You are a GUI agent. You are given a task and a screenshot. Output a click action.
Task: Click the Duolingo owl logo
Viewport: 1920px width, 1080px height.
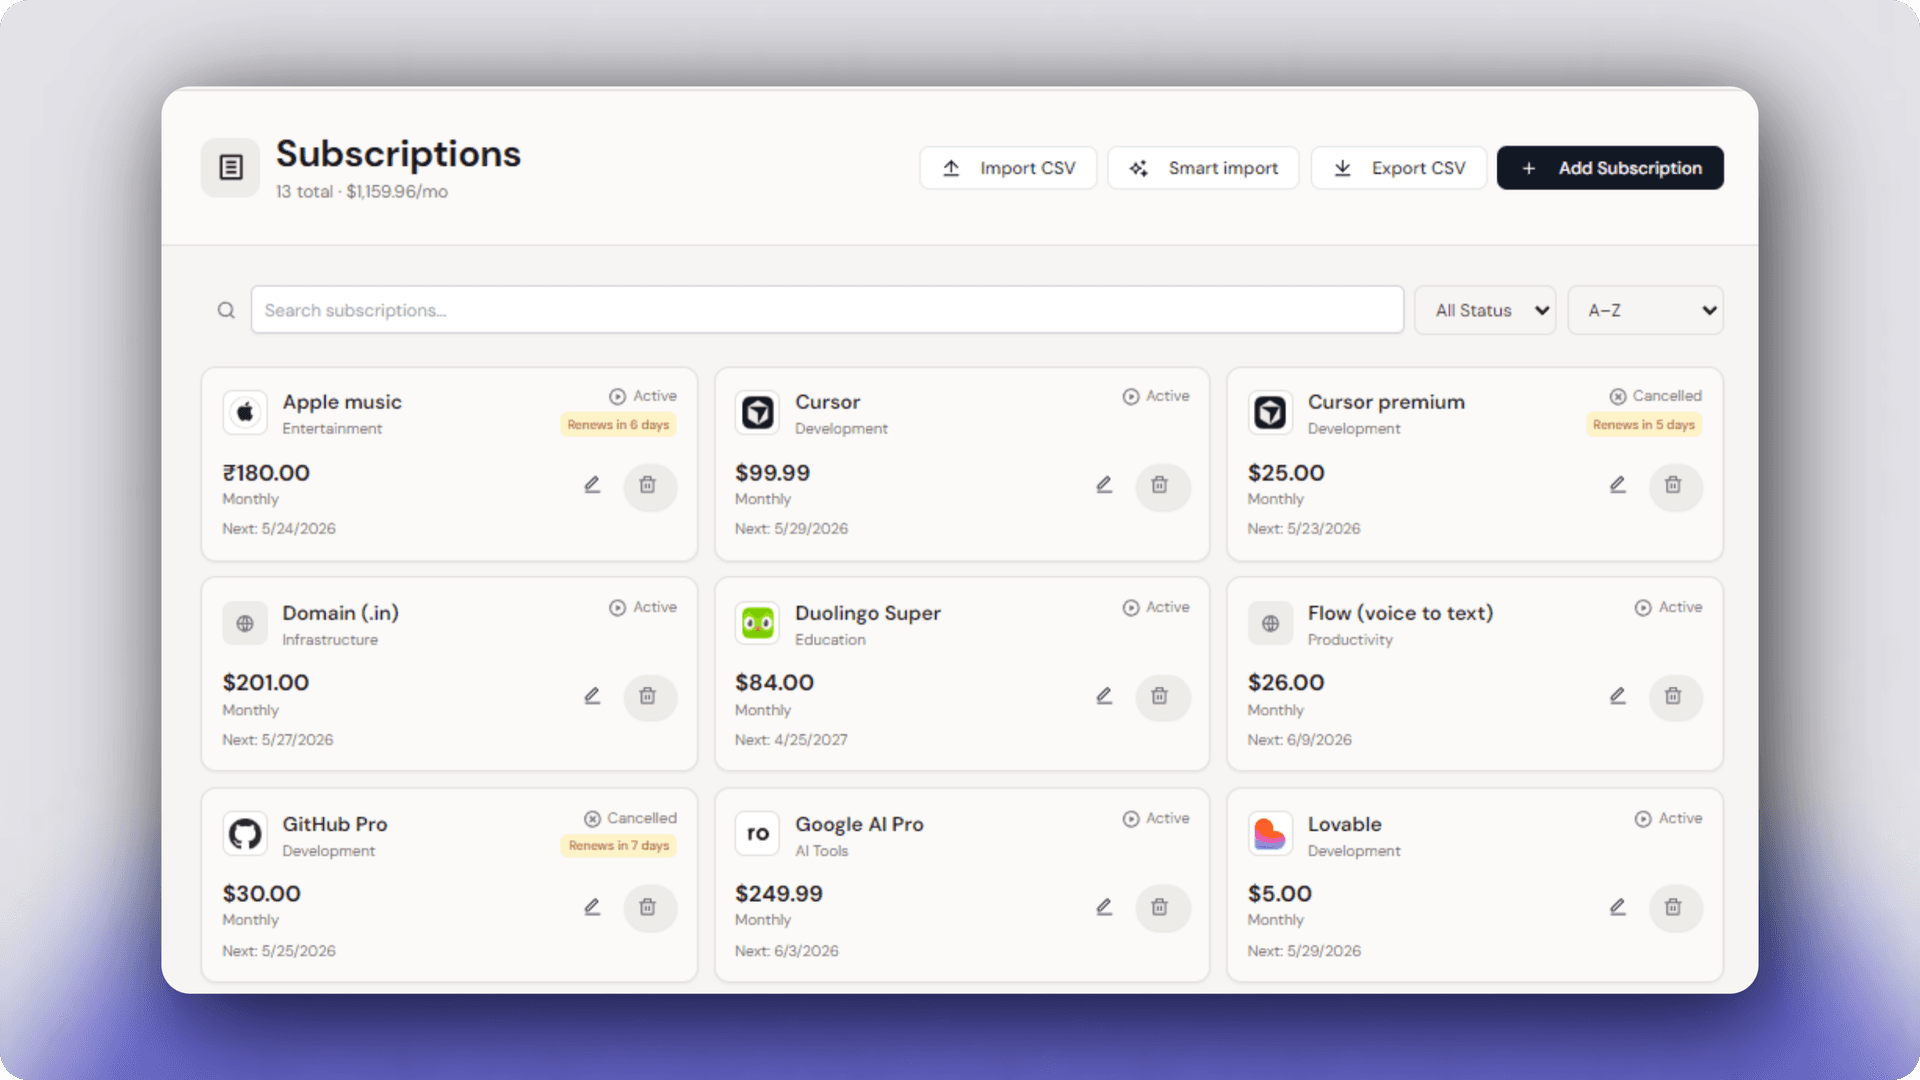click(758, 623)
